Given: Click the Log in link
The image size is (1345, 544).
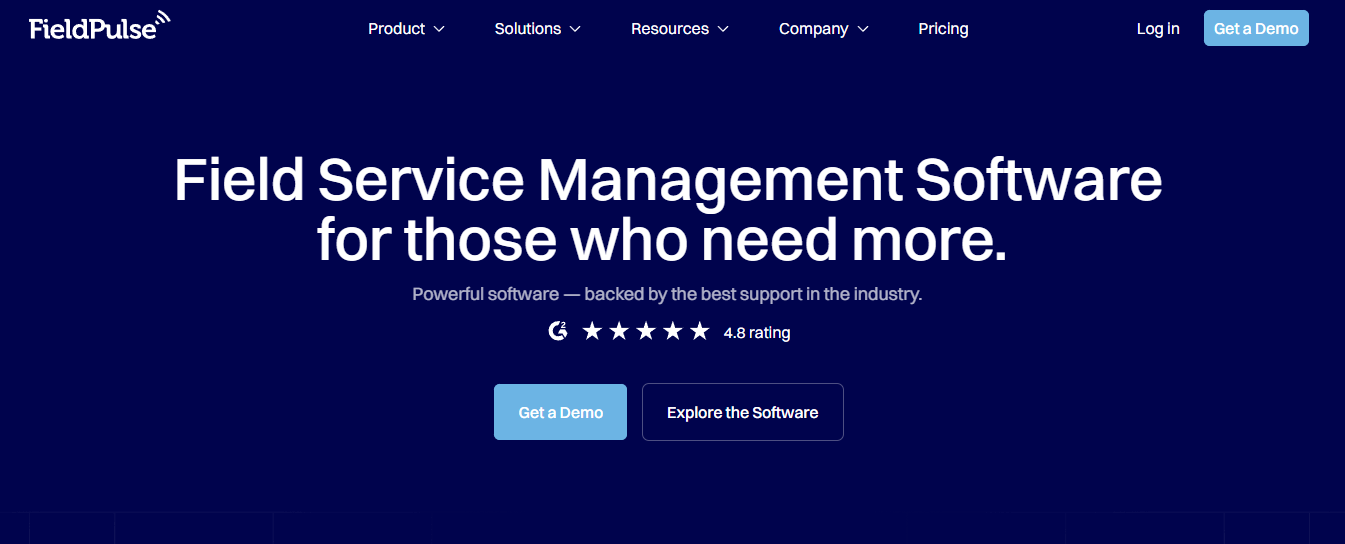Looking at the screenshot, I should [x=1158, y=29].
